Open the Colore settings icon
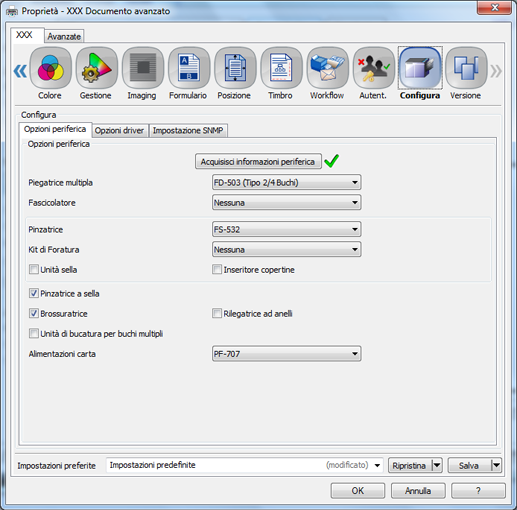 tap(50, 68)
